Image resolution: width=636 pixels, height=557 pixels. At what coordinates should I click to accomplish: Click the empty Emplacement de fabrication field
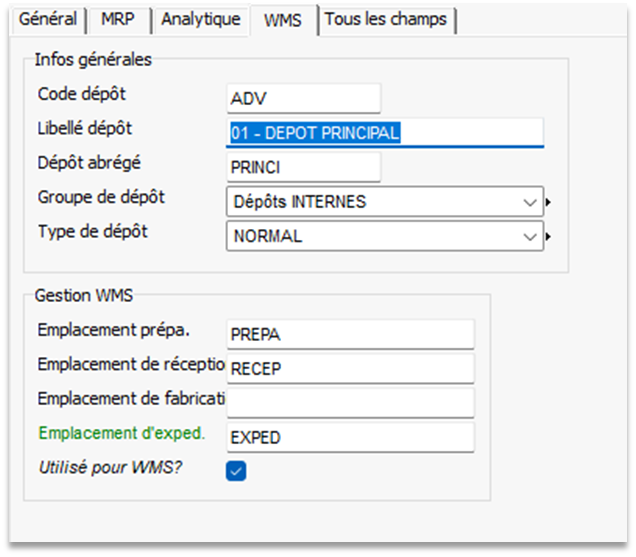tap(350, 403)
